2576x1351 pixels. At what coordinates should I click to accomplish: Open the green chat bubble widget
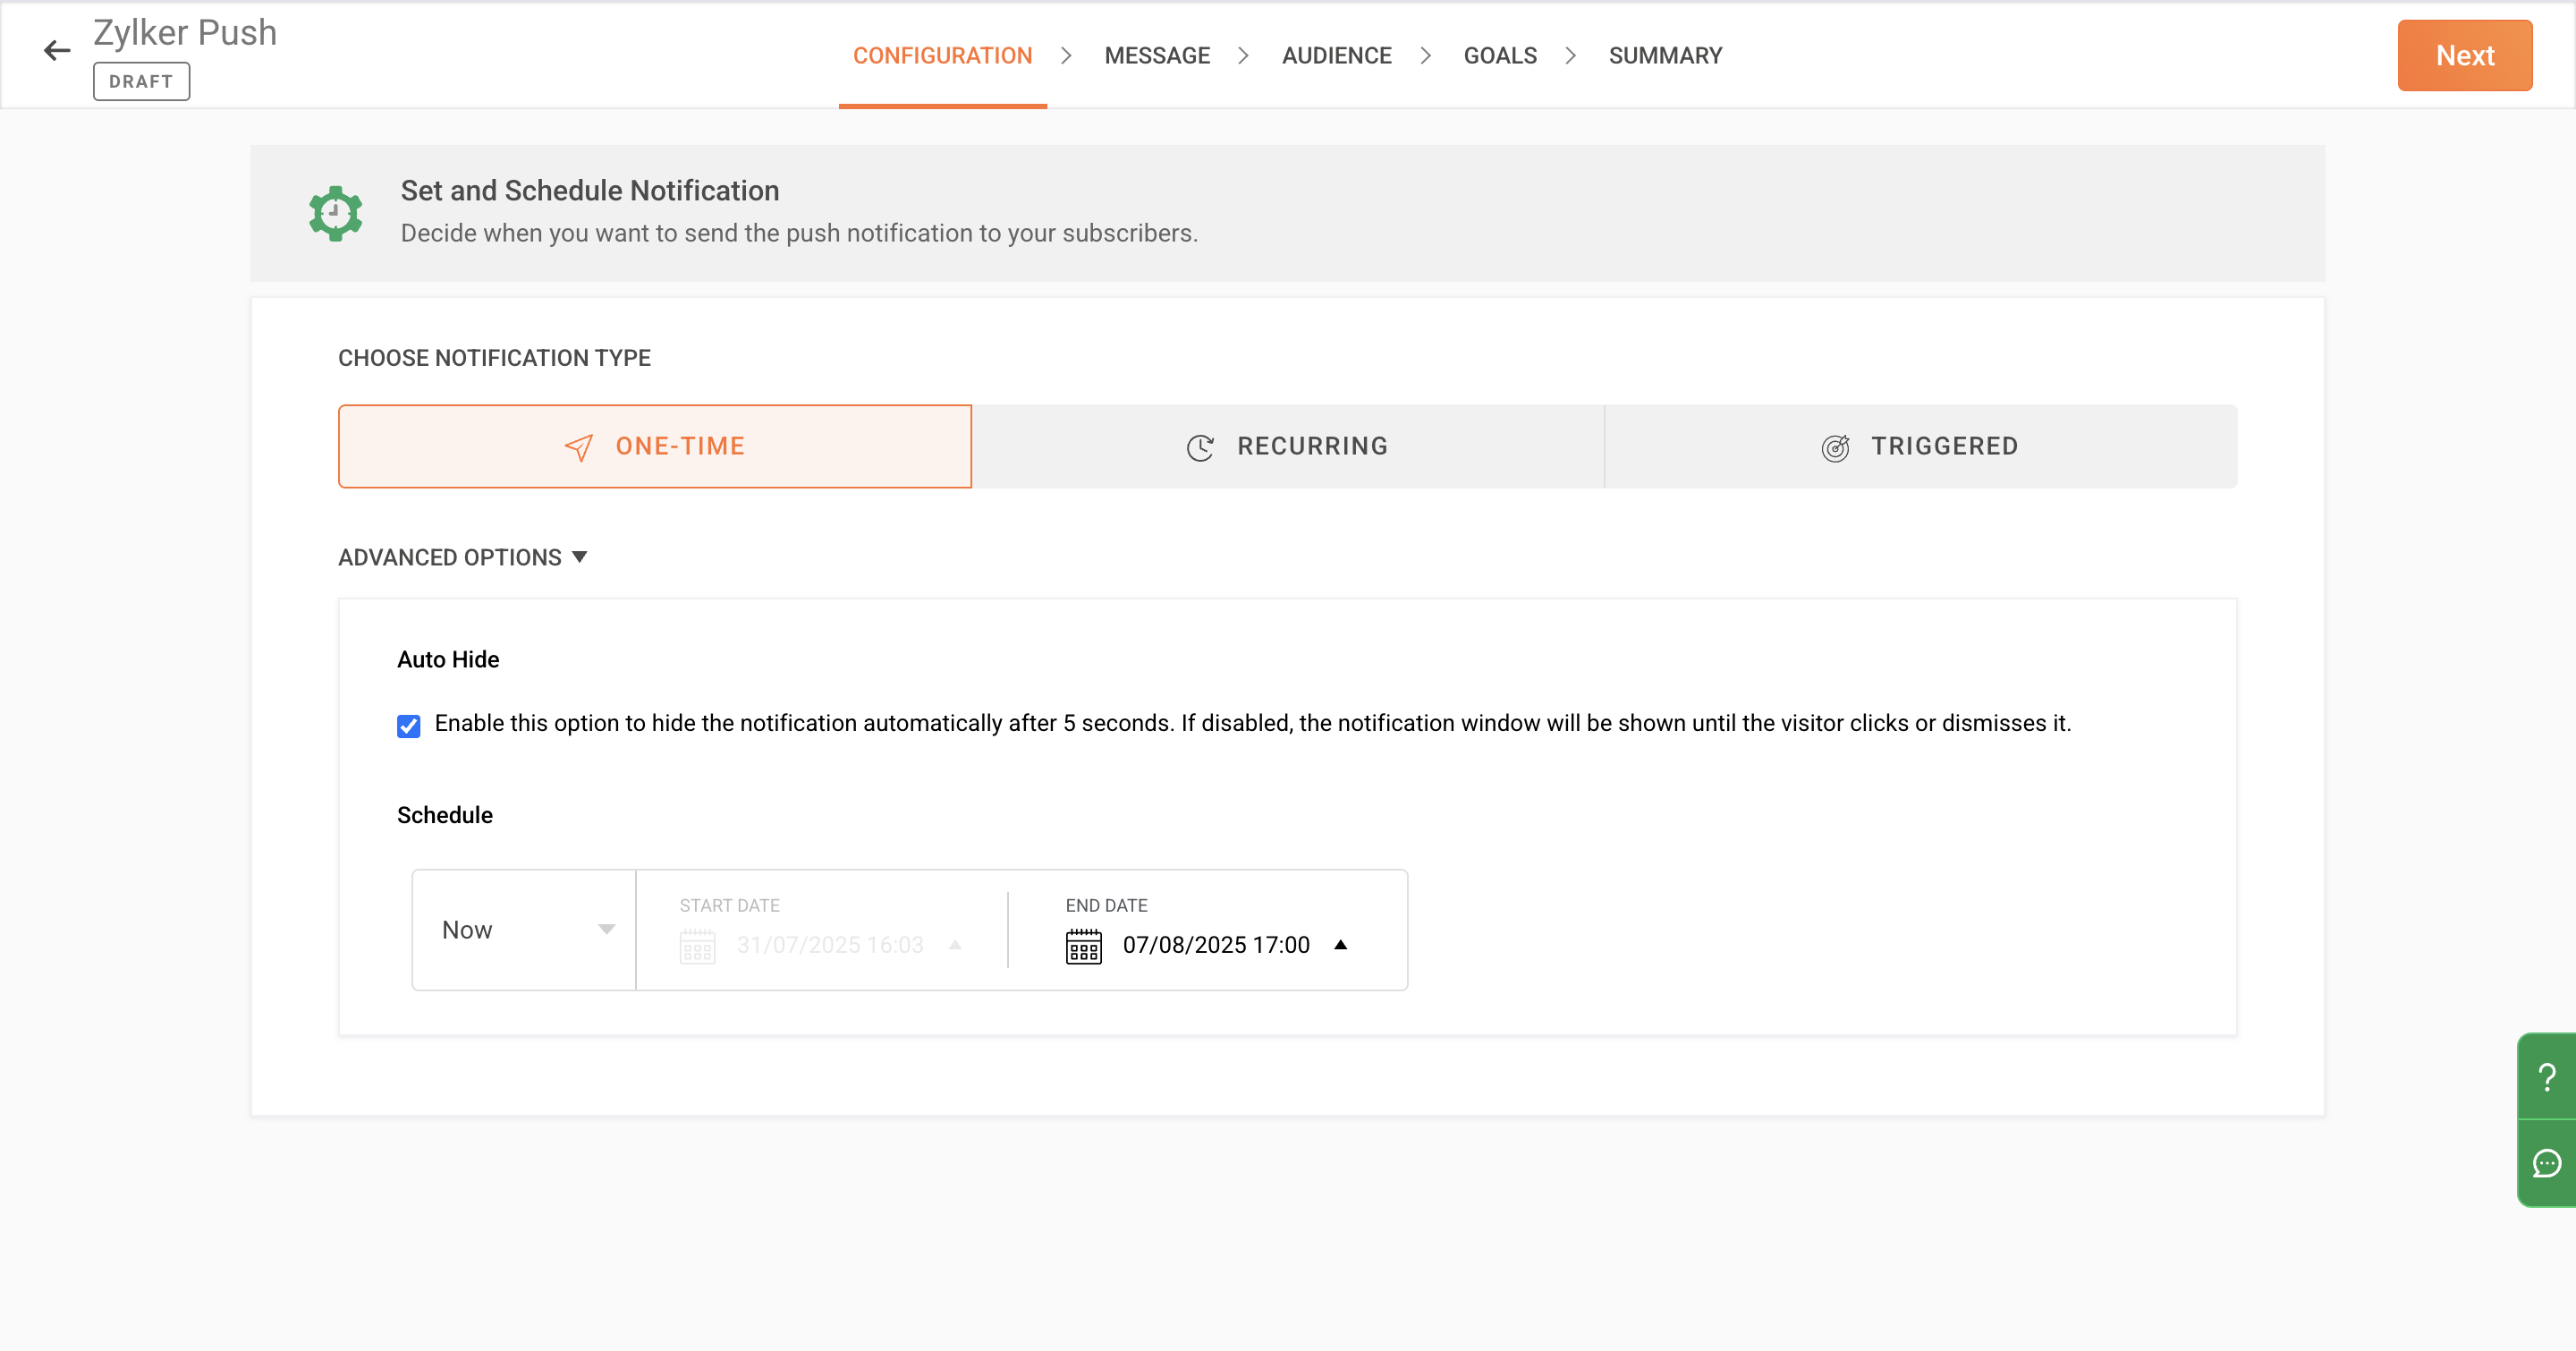coord(2546,1163)
